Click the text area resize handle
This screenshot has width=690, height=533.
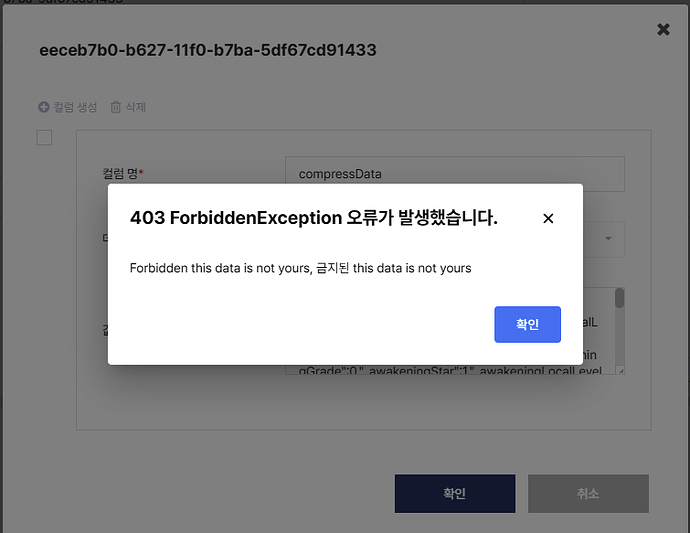point(619,369)
